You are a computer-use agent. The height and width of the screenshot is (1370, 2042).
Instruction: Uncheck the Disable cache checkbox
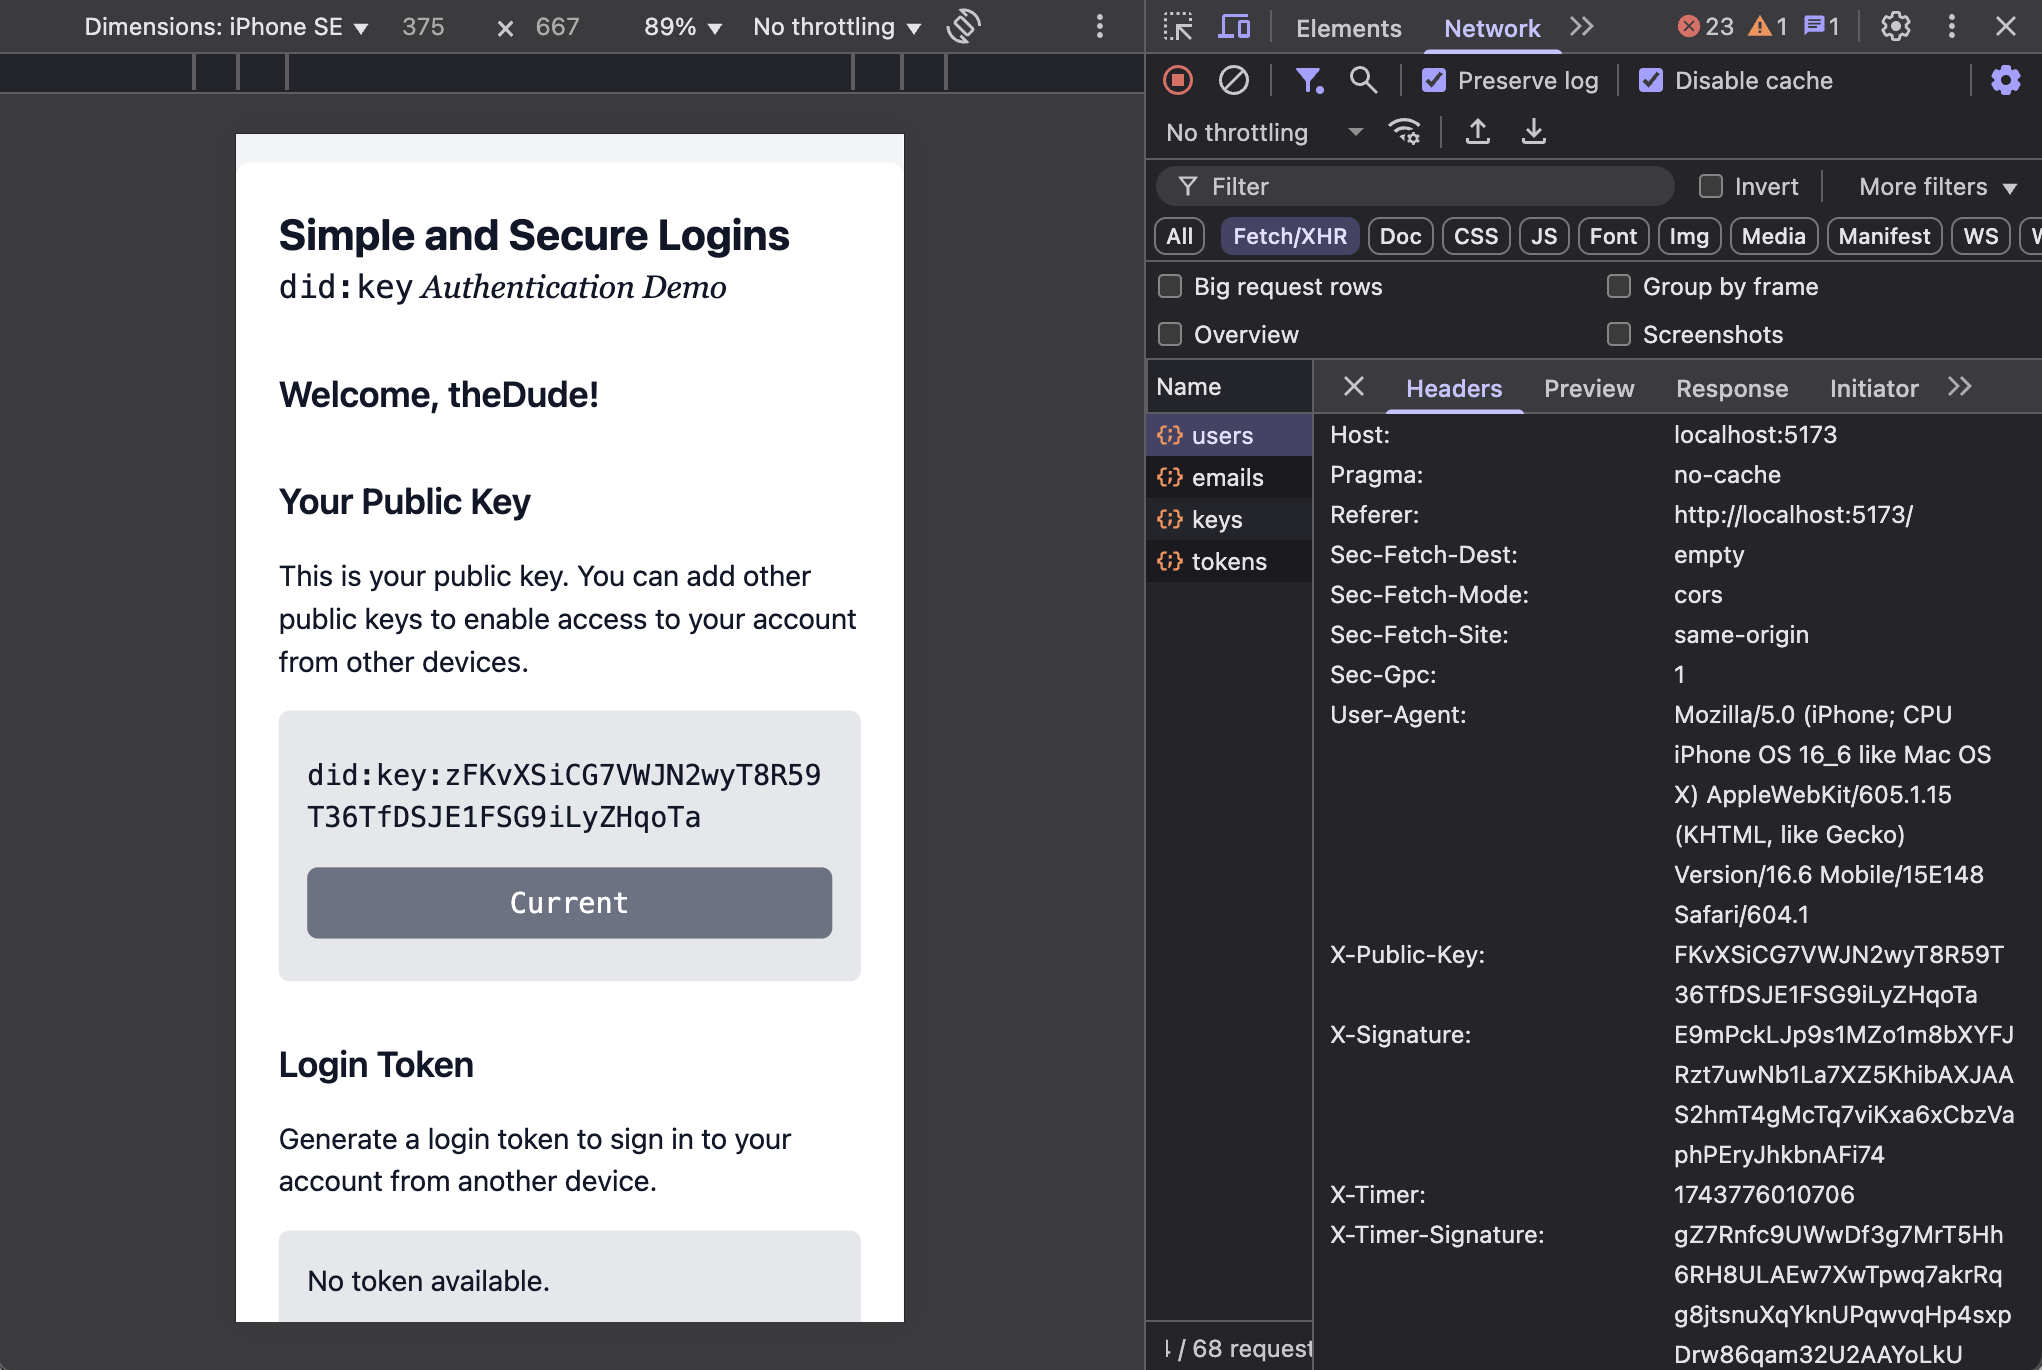click(1651, 80)
